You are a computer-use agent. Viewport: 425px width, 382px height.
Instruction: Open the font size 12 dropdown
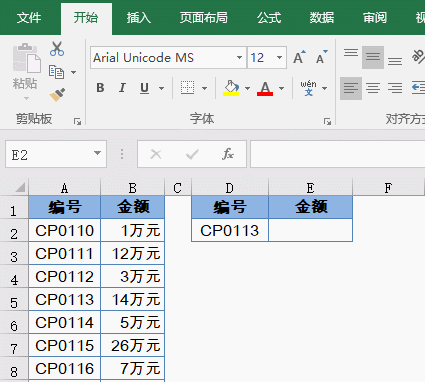point(279,58)
